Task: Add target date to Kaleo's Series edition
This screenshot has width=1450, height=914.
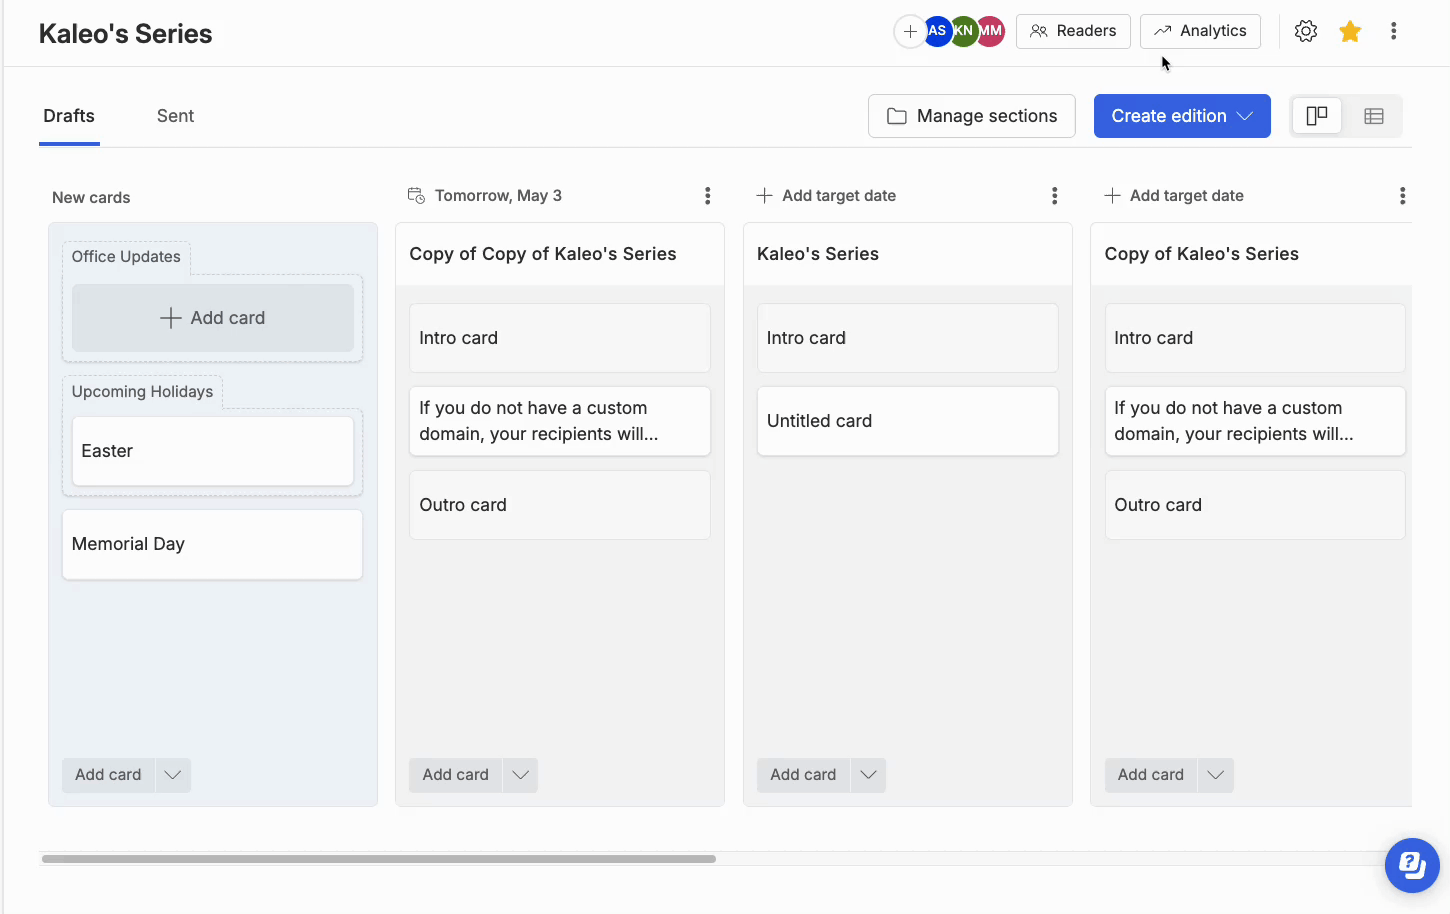Action: [826, 196]
